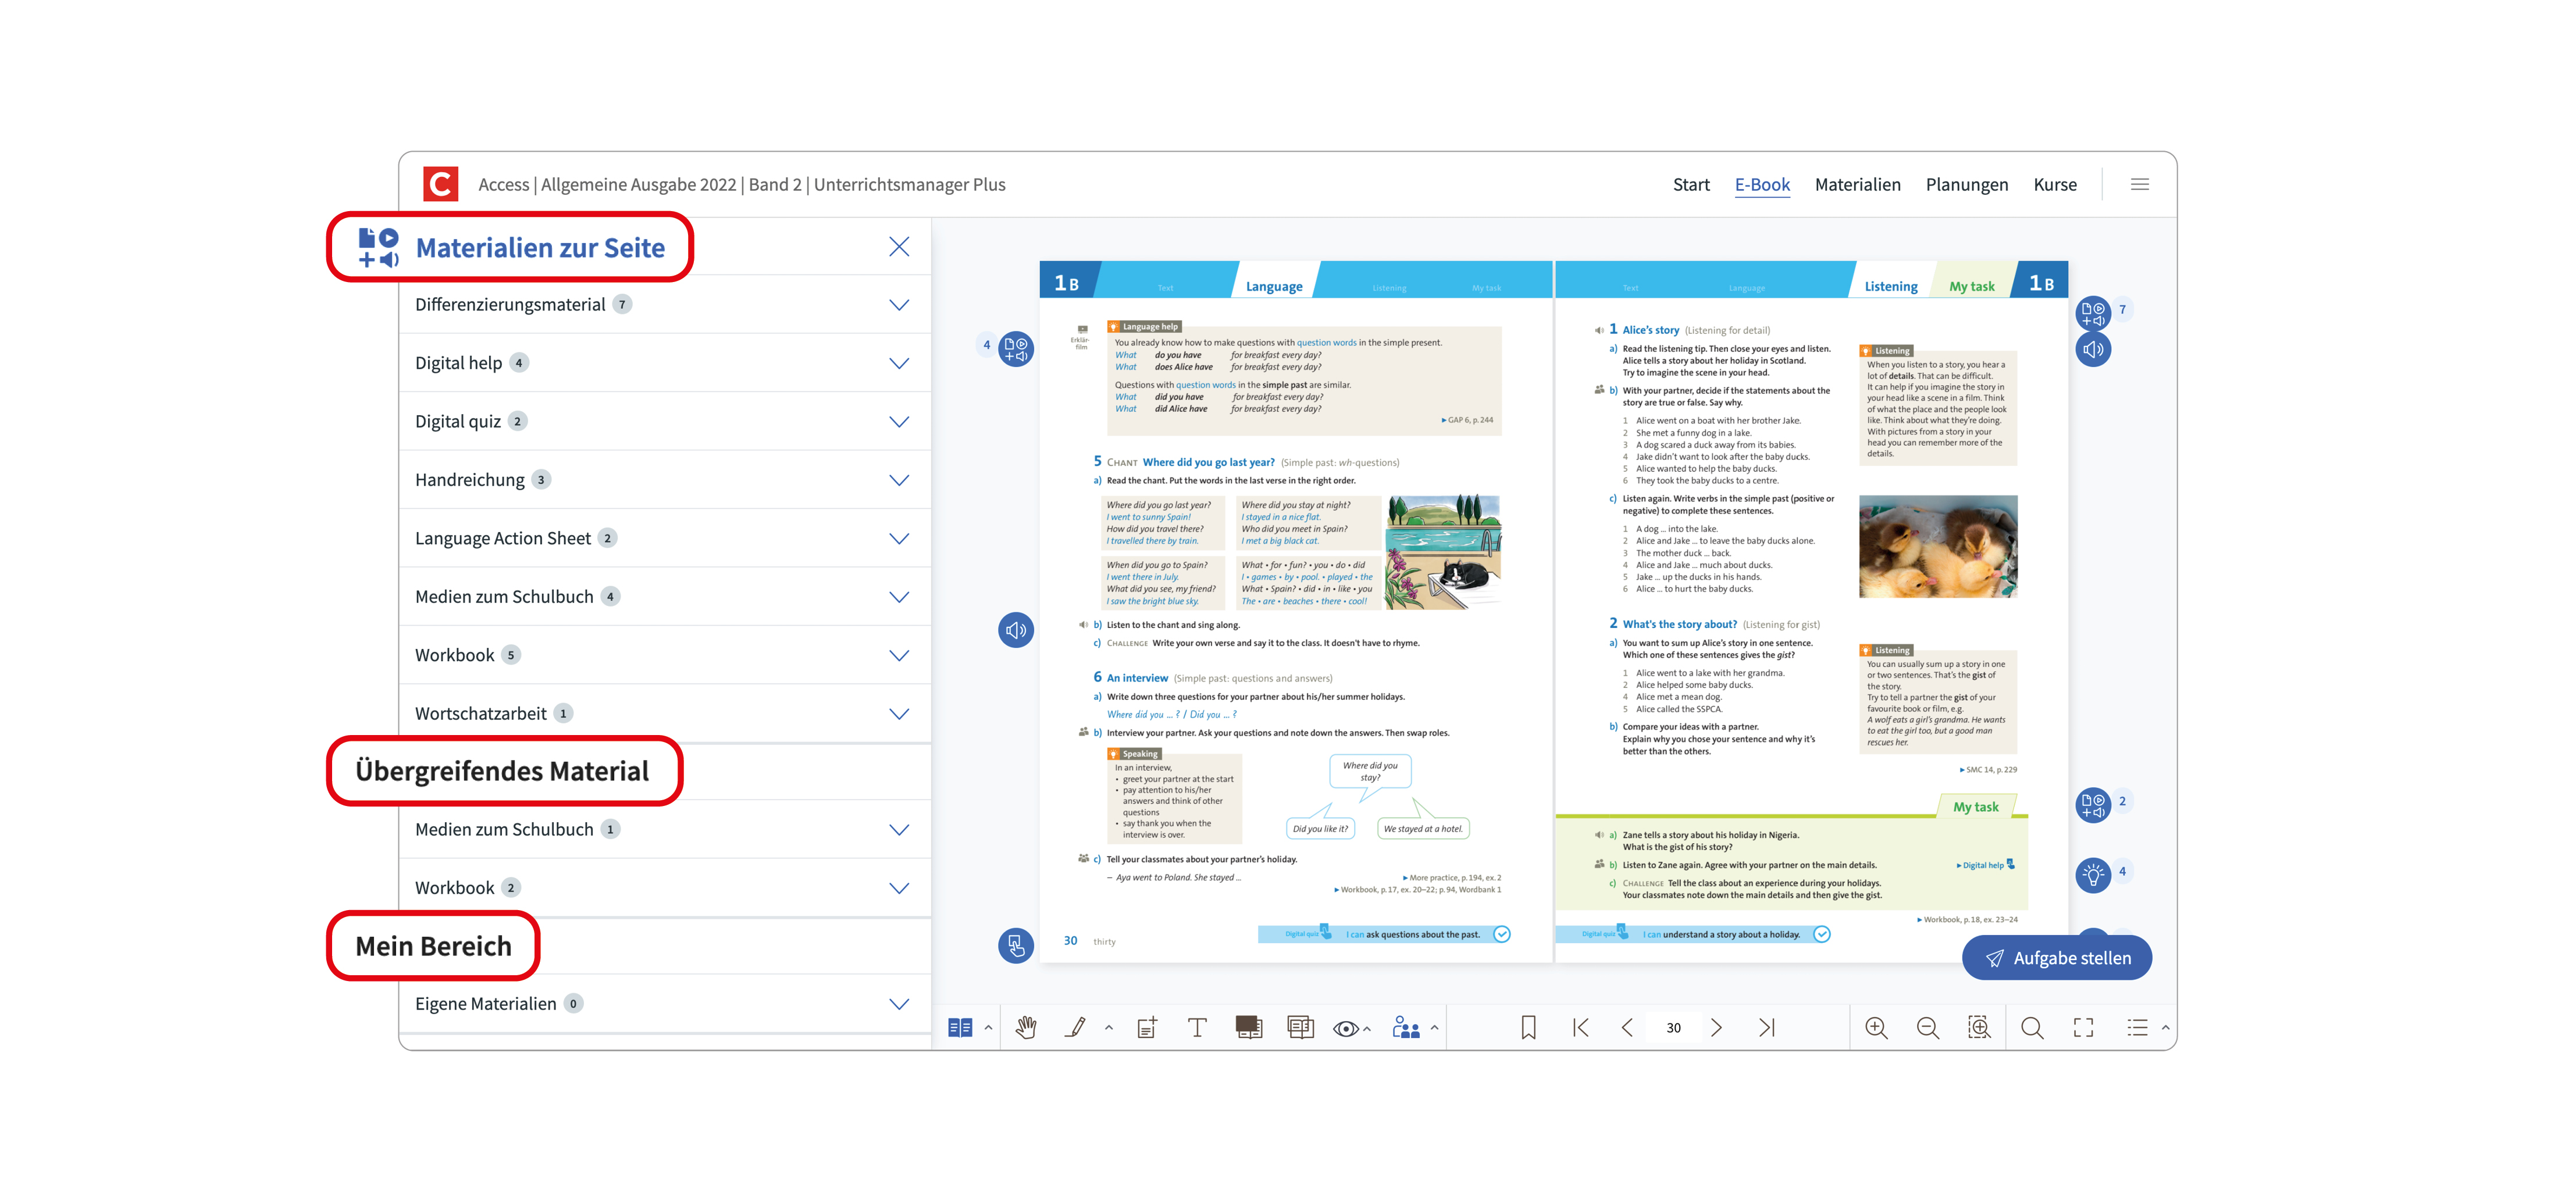The image size is (2576, 1202).
Task: Enter fullscreen mode
Action: 2083,1027
